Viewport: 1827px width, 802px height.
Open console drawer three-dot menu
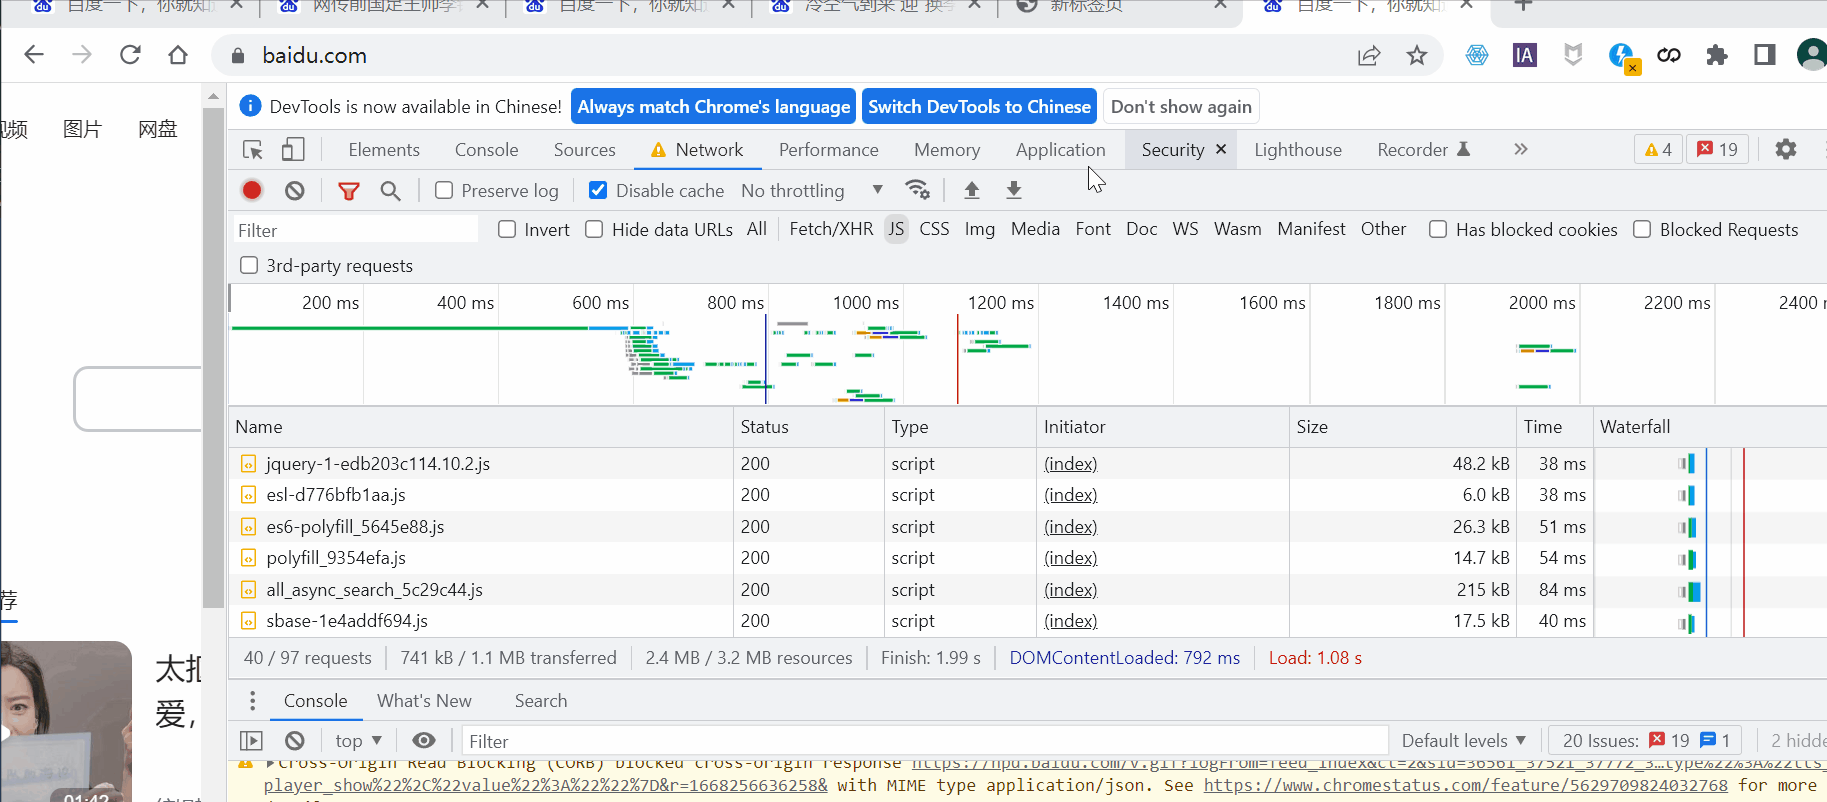(252, 700)
